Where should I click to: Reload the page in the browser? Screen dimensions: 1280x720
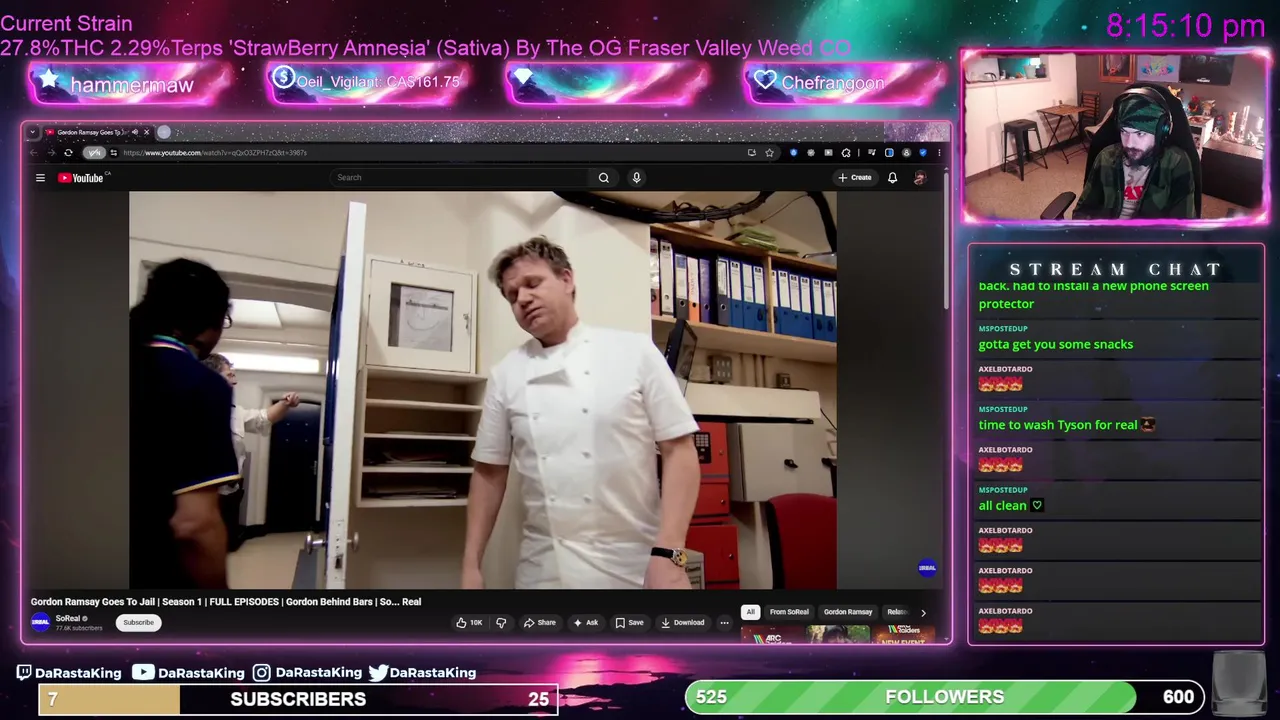pyautogui.click(x=68, y=153)
